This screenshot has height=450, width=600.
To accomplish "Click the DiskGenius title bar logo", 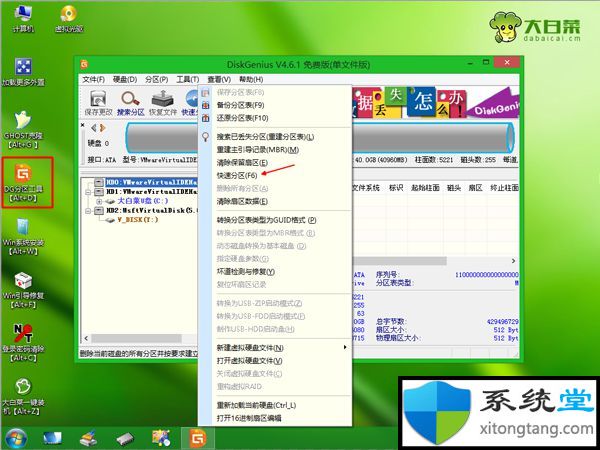I will click(x=85, y=64).
